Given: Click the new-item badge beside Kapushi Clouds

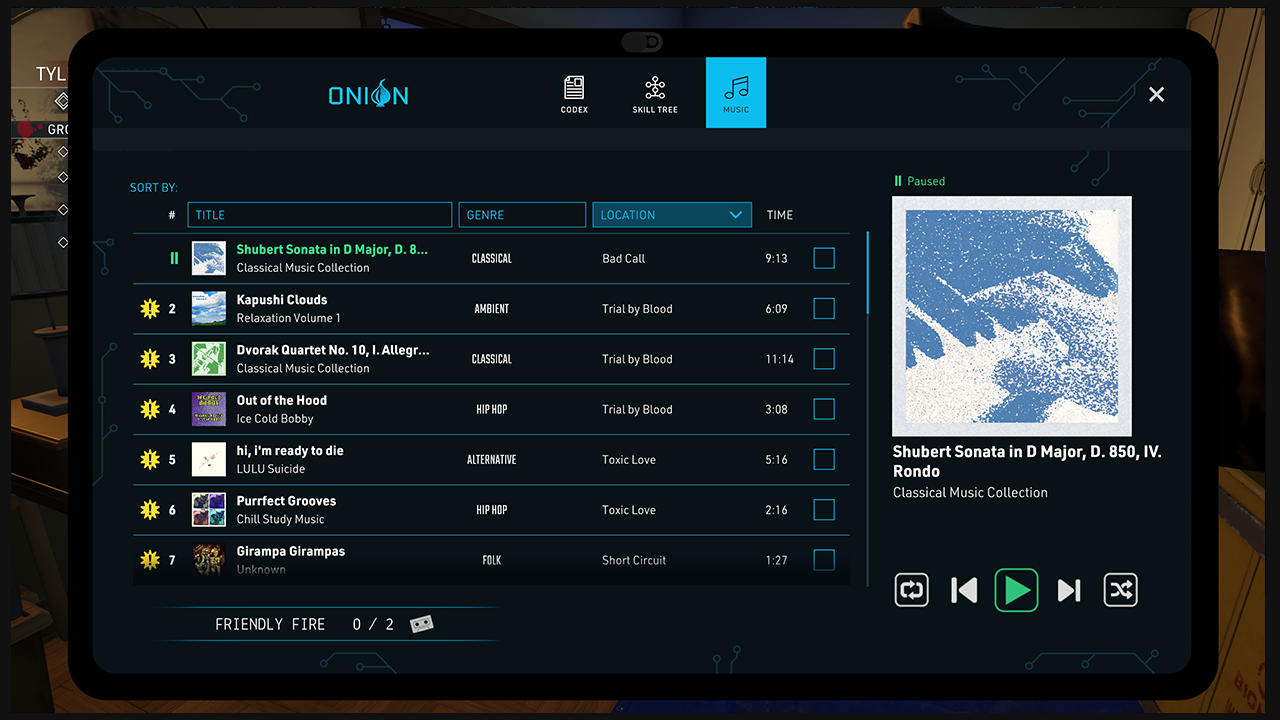Looking at the screenshot, I should coord(150,309).
